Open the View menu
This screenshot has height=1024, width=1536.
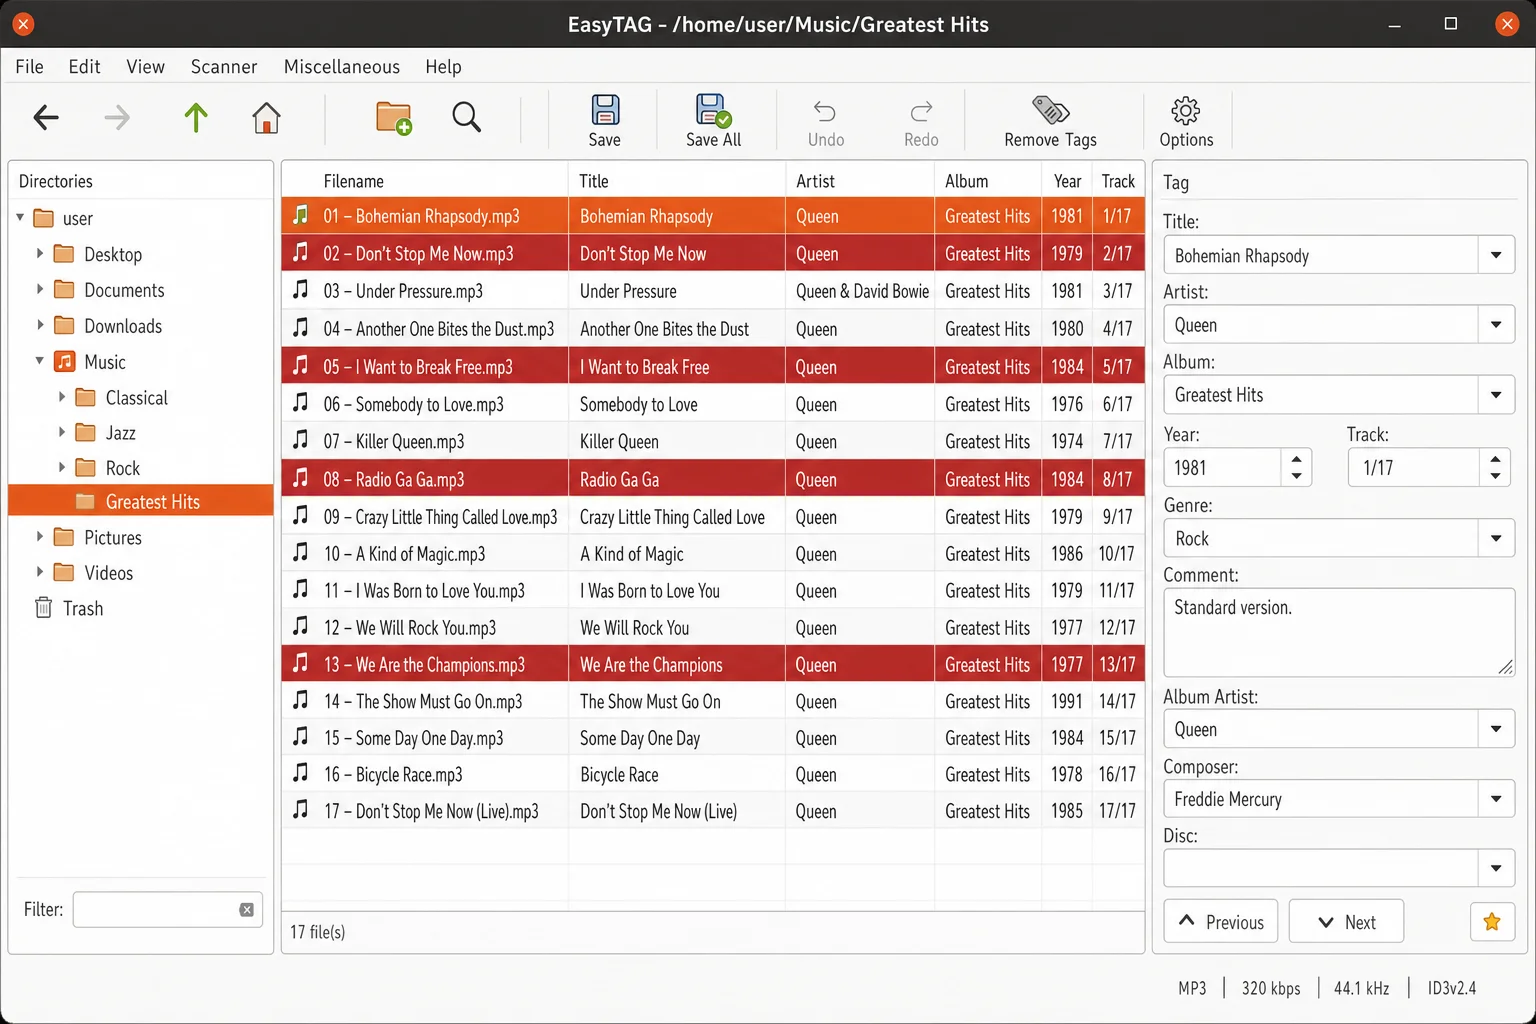coord(145,66)
